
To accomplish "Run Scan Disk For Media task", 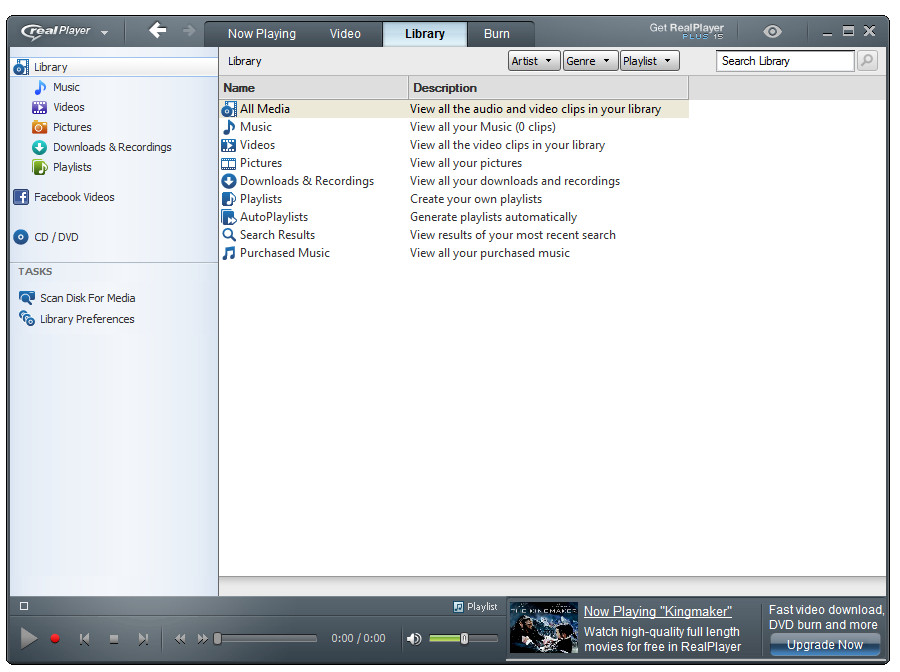I will (x=77, y=298).
